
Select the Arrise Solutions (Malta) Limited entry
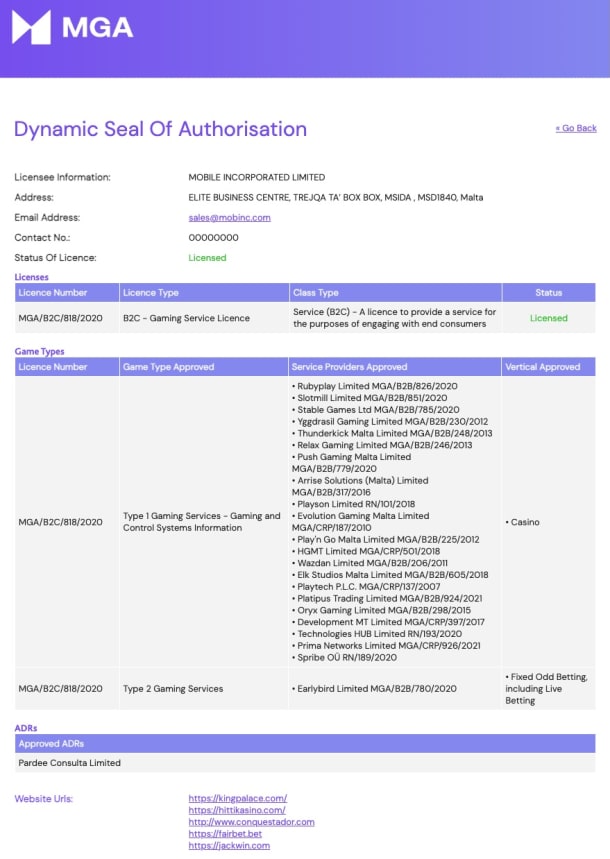coord(360,486)
